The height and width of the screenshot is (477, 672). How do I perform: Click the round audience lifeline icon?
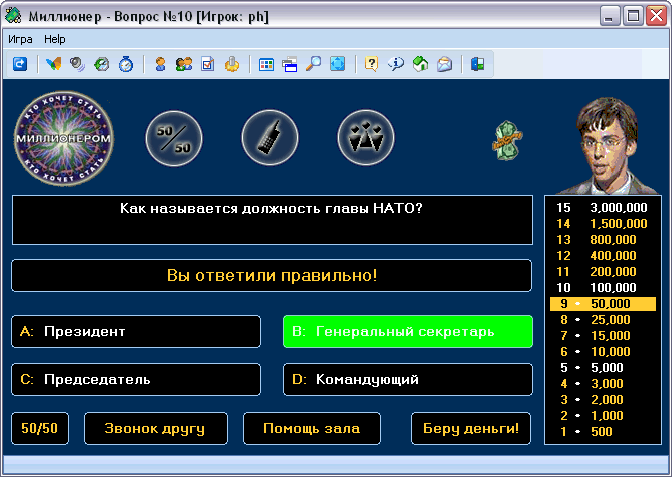tap(366, 139)
